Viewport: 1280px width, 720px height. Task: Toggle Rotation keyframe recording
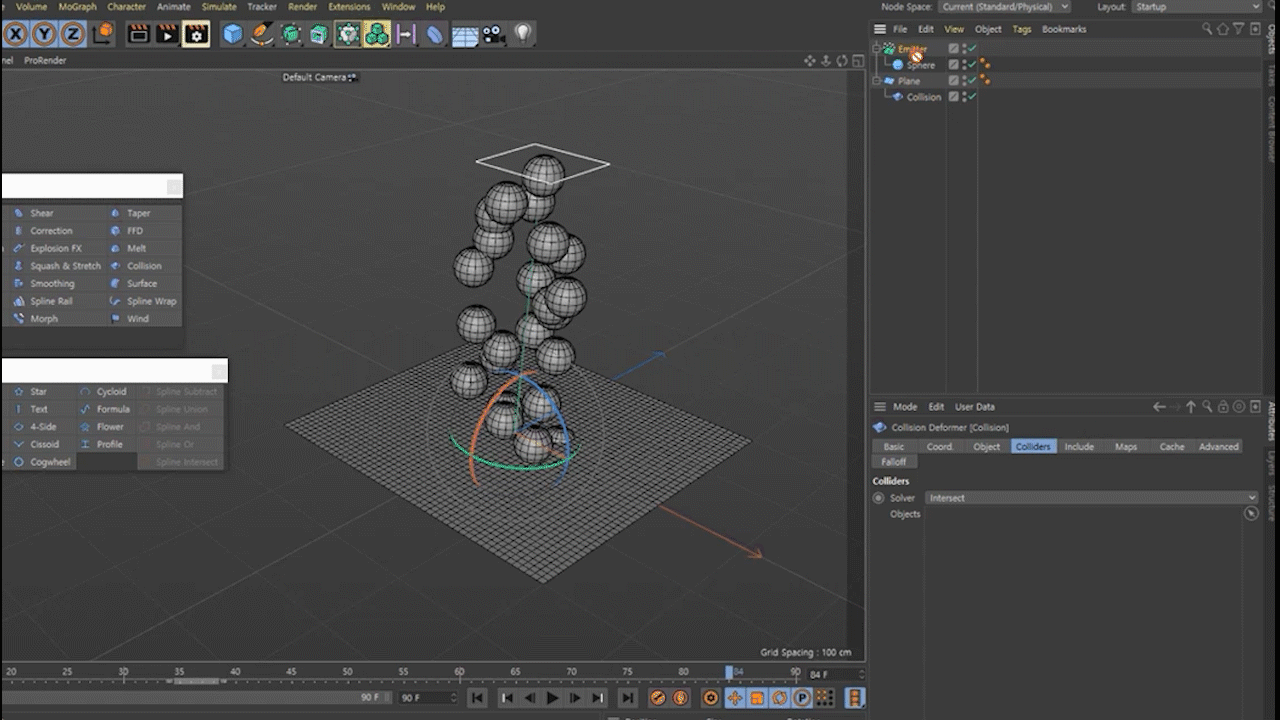click(x=779, y=698)
